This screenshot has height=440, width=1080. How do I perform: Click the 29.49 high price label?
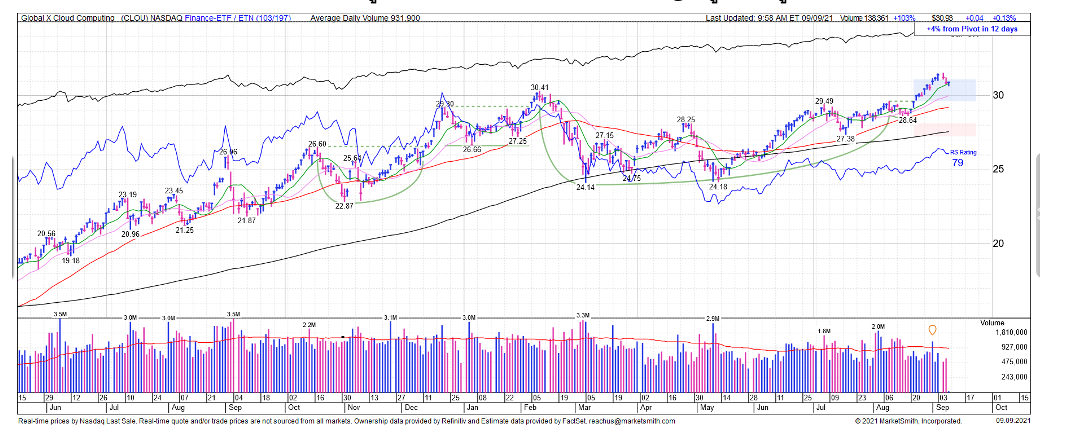[x=824, y=101]
